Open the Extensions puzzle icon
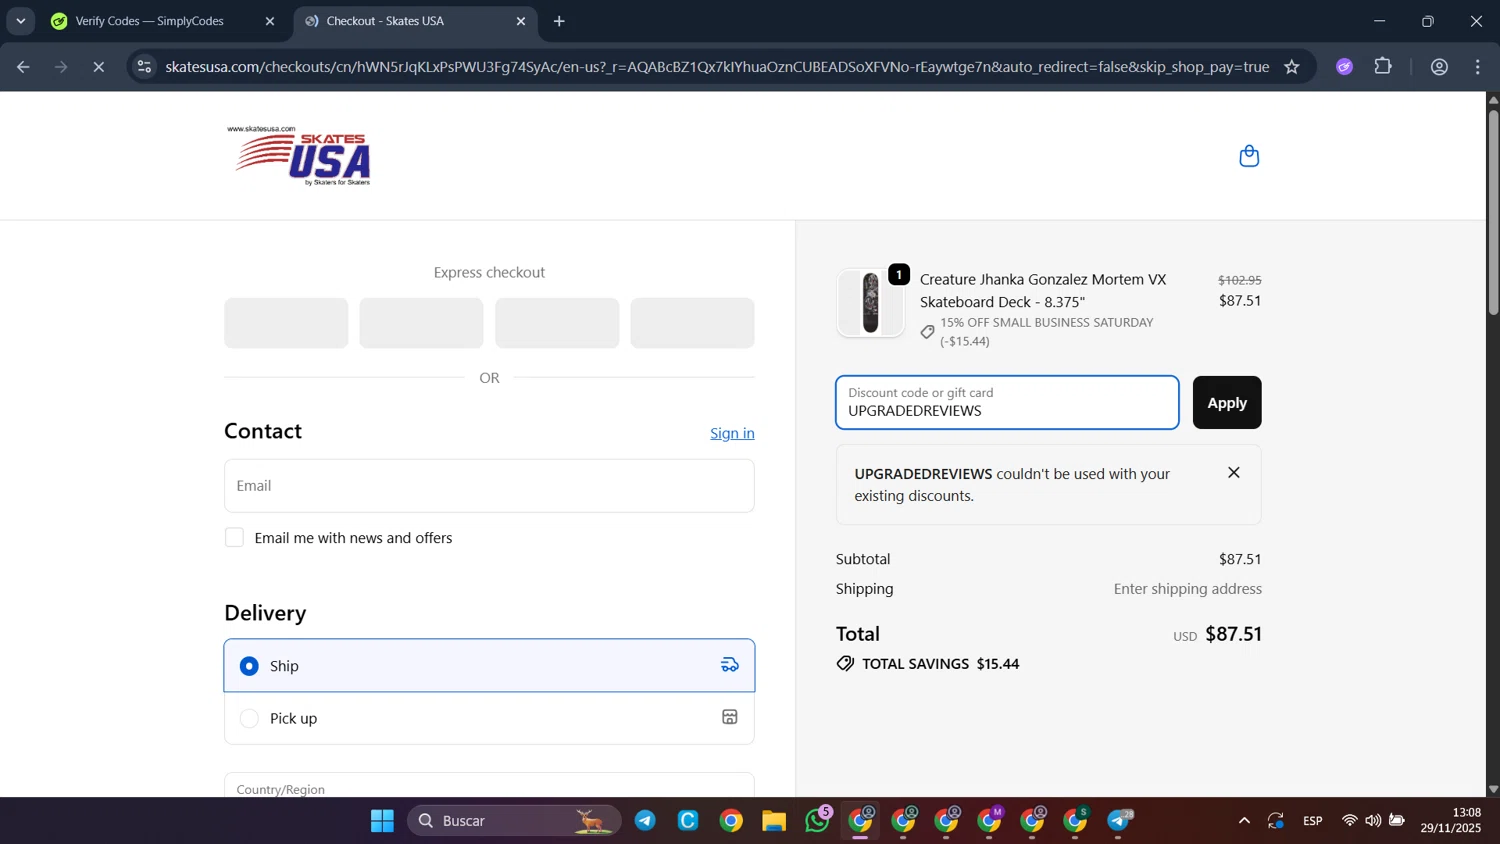The height and width of the screenshot is (844, 1500). [x=1383, y=67]
